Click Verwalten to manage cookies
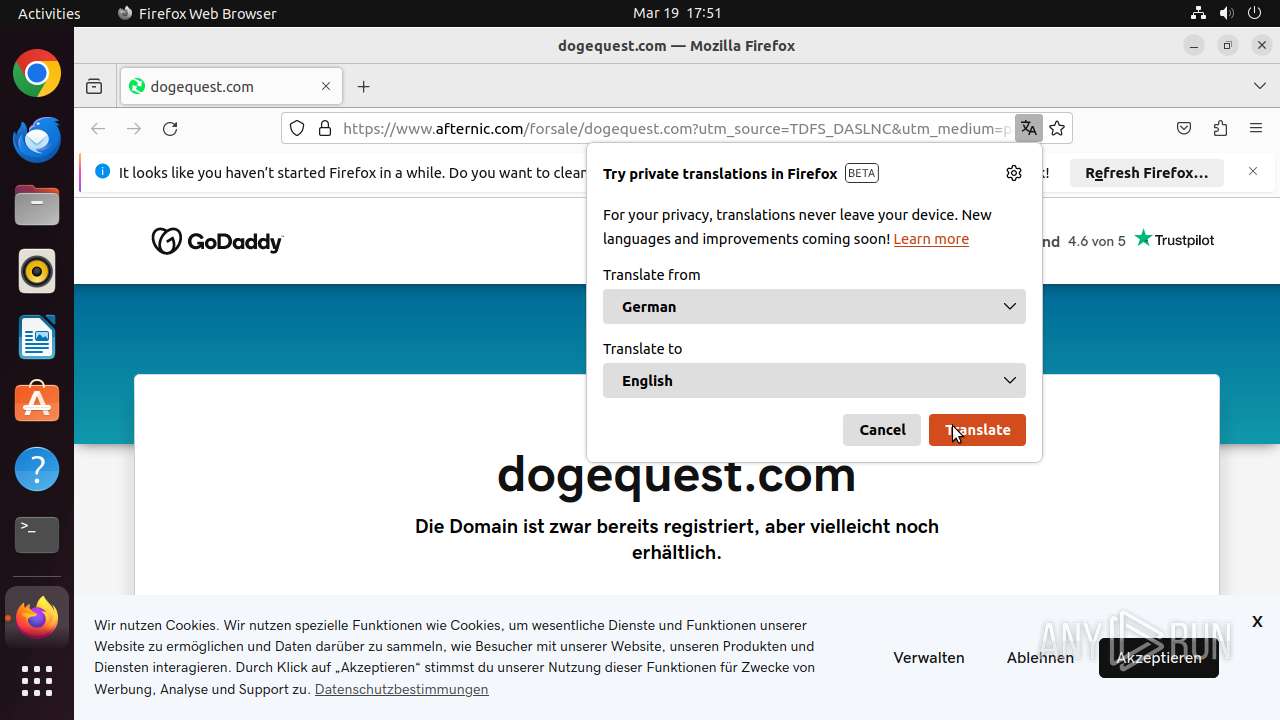 pyautogui.click(x=929, y=658)
